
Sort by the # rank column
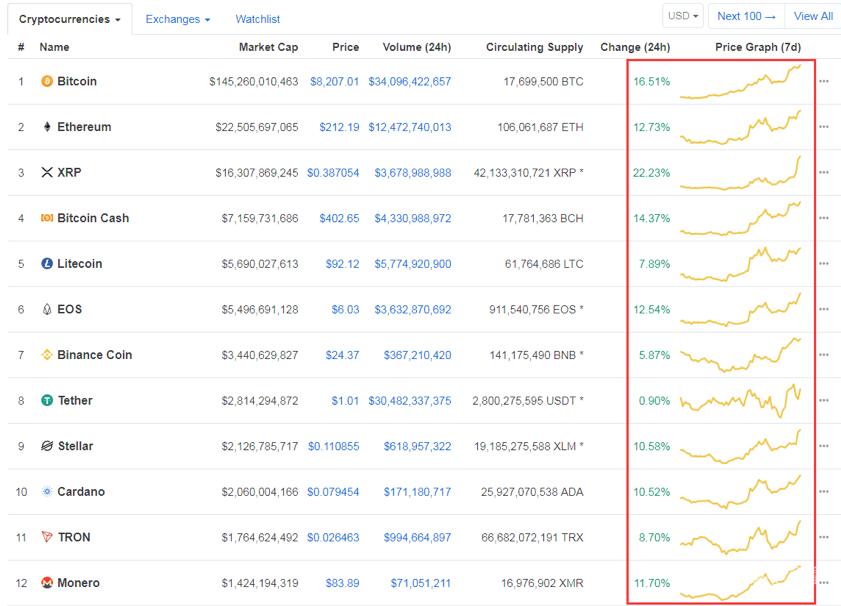point(21,47)
